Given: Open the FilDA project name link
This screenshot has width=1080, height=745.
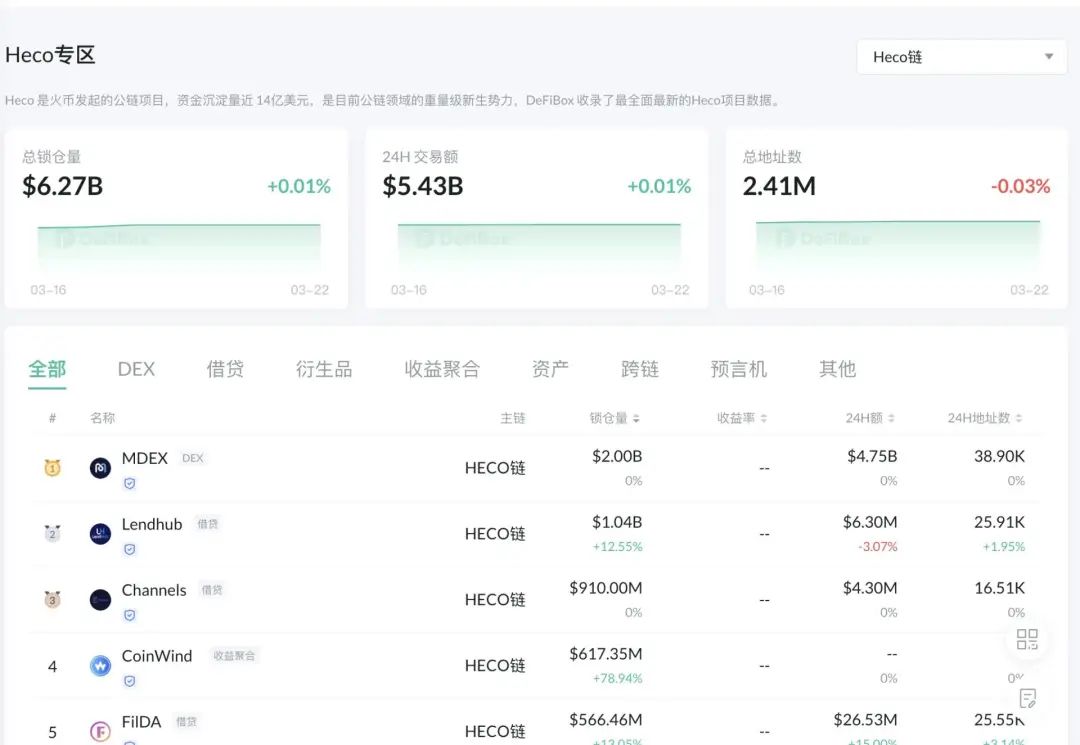Looking at the screenshot, I should pos(141,722).
